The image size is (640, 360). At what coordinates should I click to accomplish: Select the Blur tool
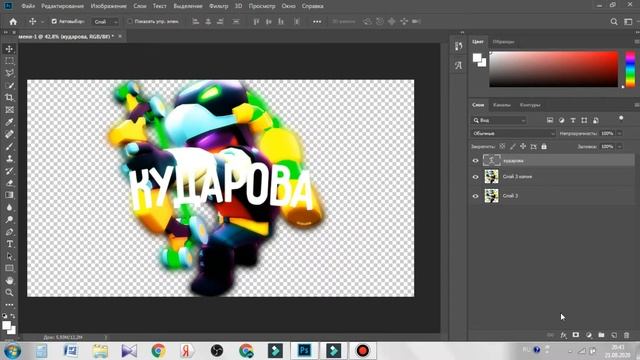click(x=9, y=207)
